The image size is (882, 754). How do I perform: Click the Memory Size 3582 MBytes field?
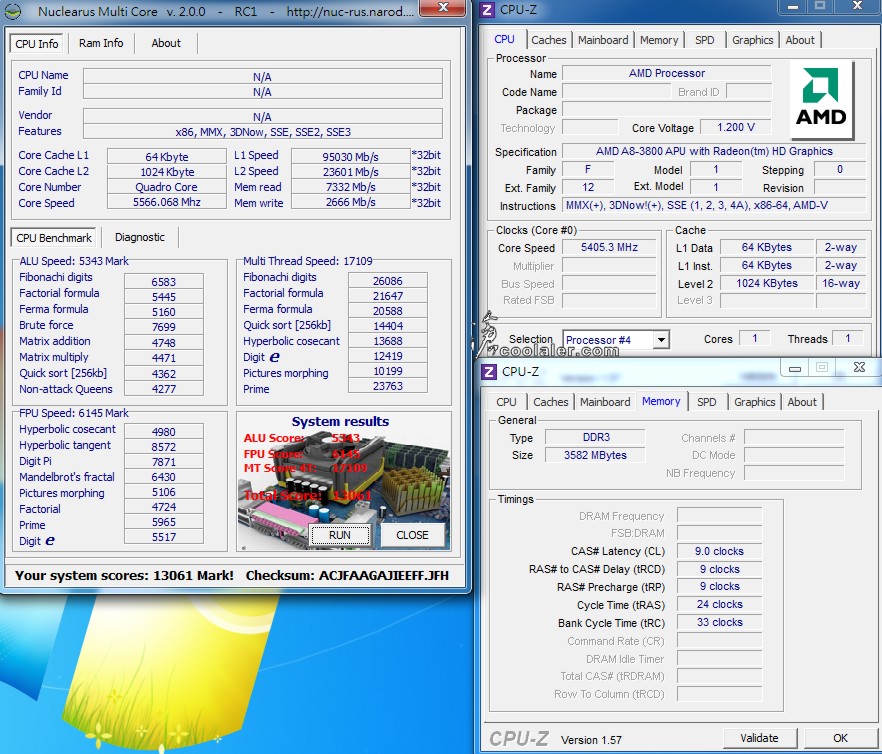coord(596,455)
